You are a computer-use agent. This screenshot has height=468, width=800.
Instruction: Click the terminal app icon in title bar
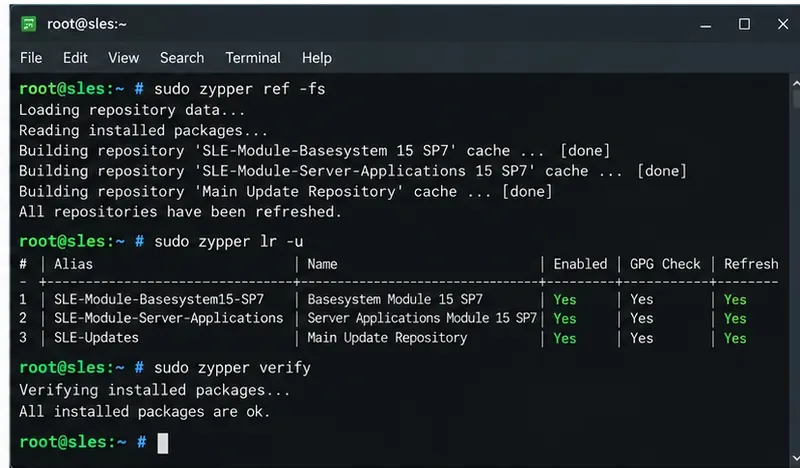point(29,23)
